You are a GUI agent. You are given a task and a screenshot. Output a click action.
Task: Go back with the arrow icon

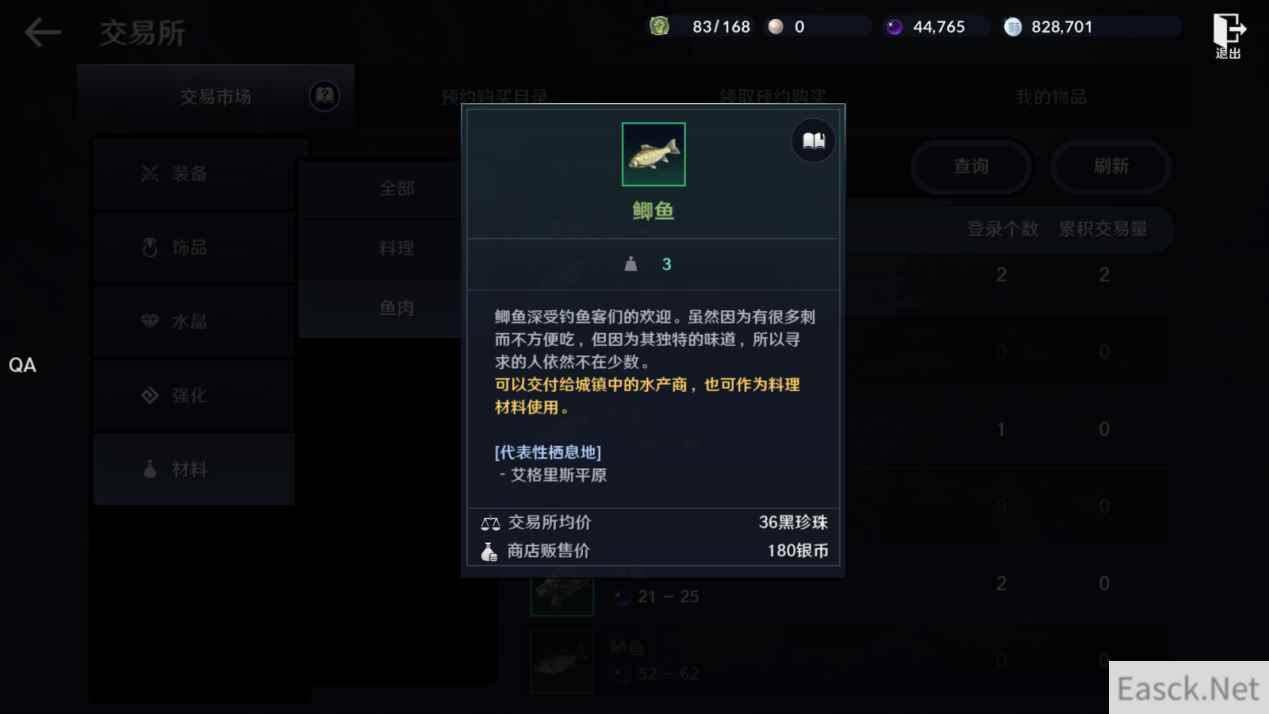point(43,33)
